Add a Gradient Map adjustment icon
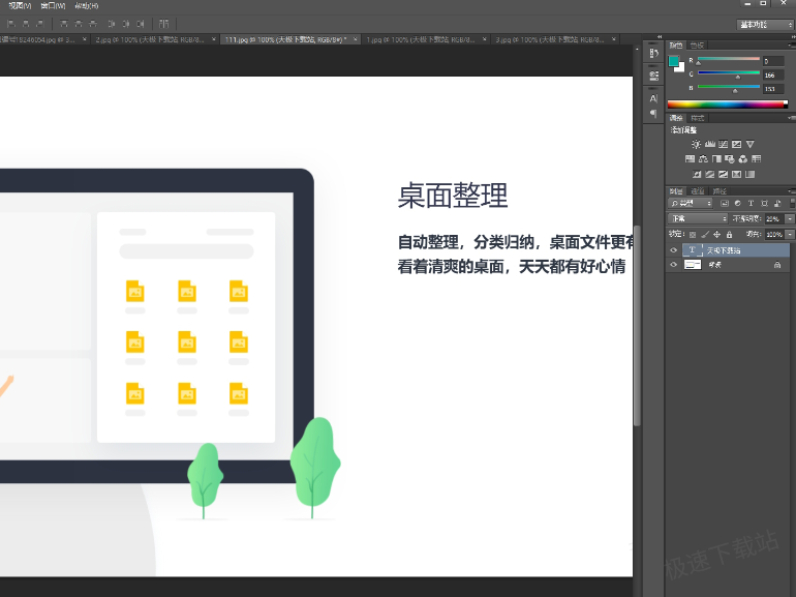This screenshot has width=796, height=597. (x=750, y=174)
